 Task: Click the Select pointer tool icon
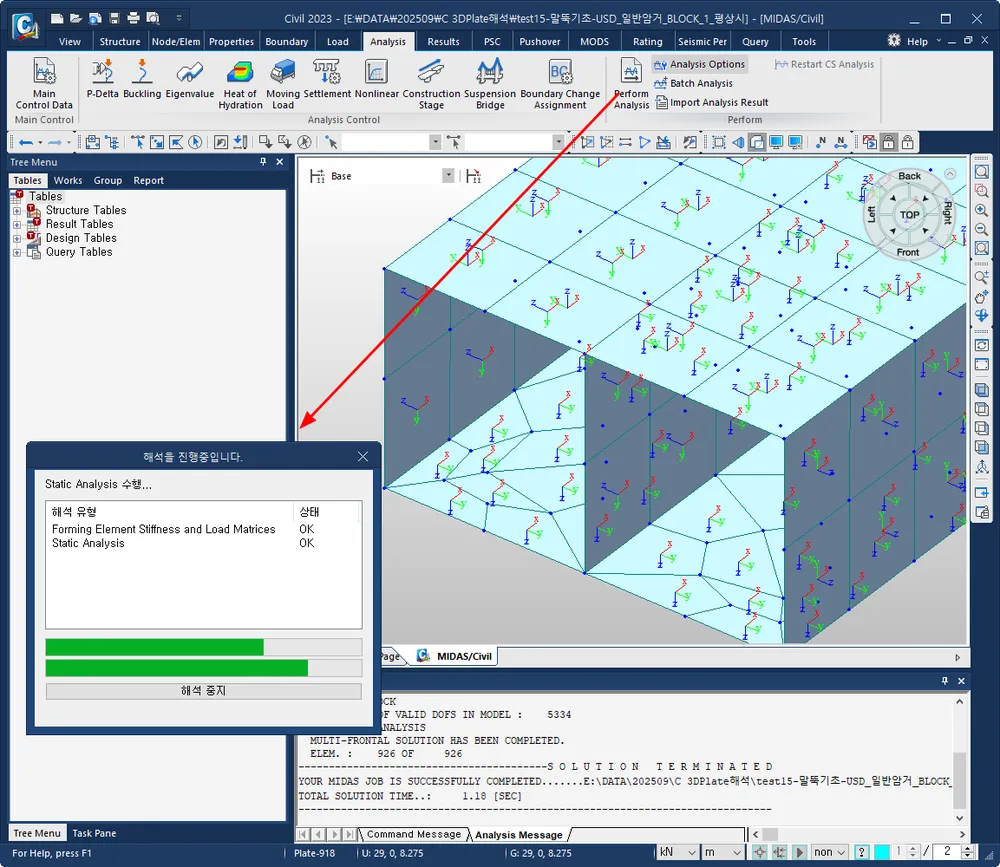pos(331,142)
